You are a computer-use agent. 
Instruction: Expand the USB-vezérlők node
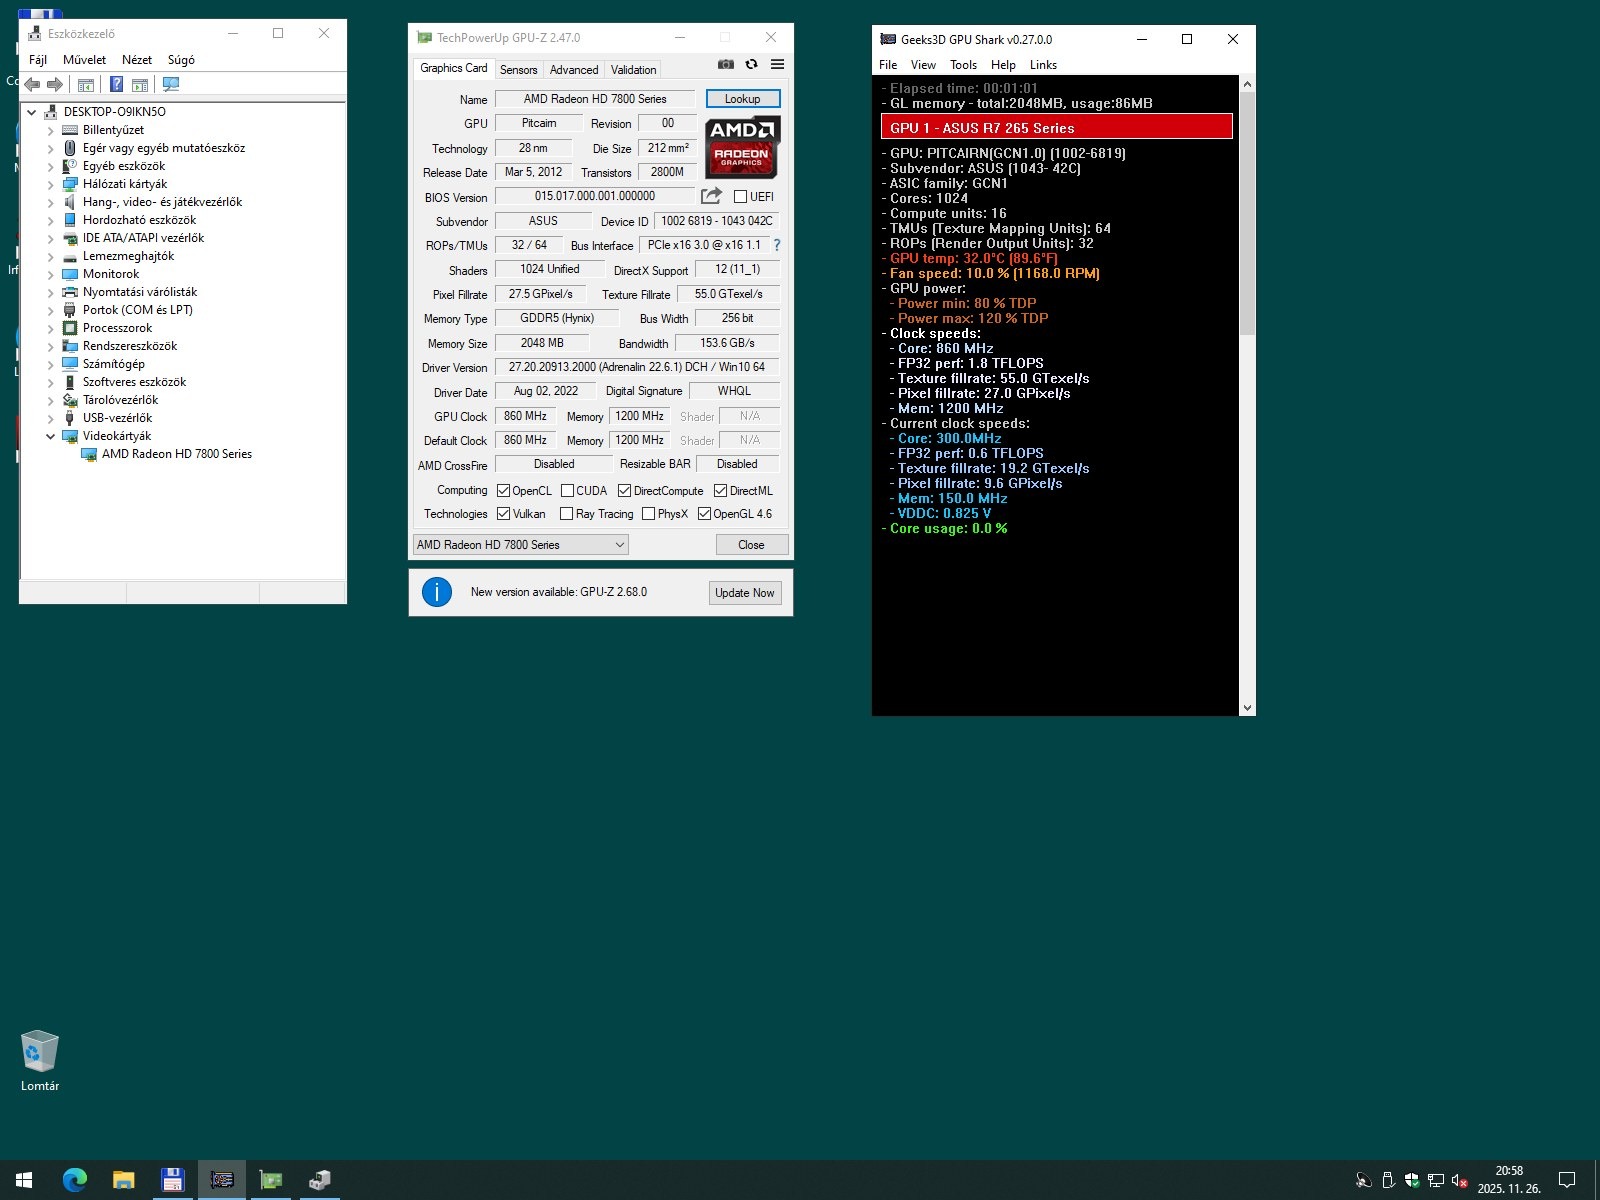(x=51, y=418)
